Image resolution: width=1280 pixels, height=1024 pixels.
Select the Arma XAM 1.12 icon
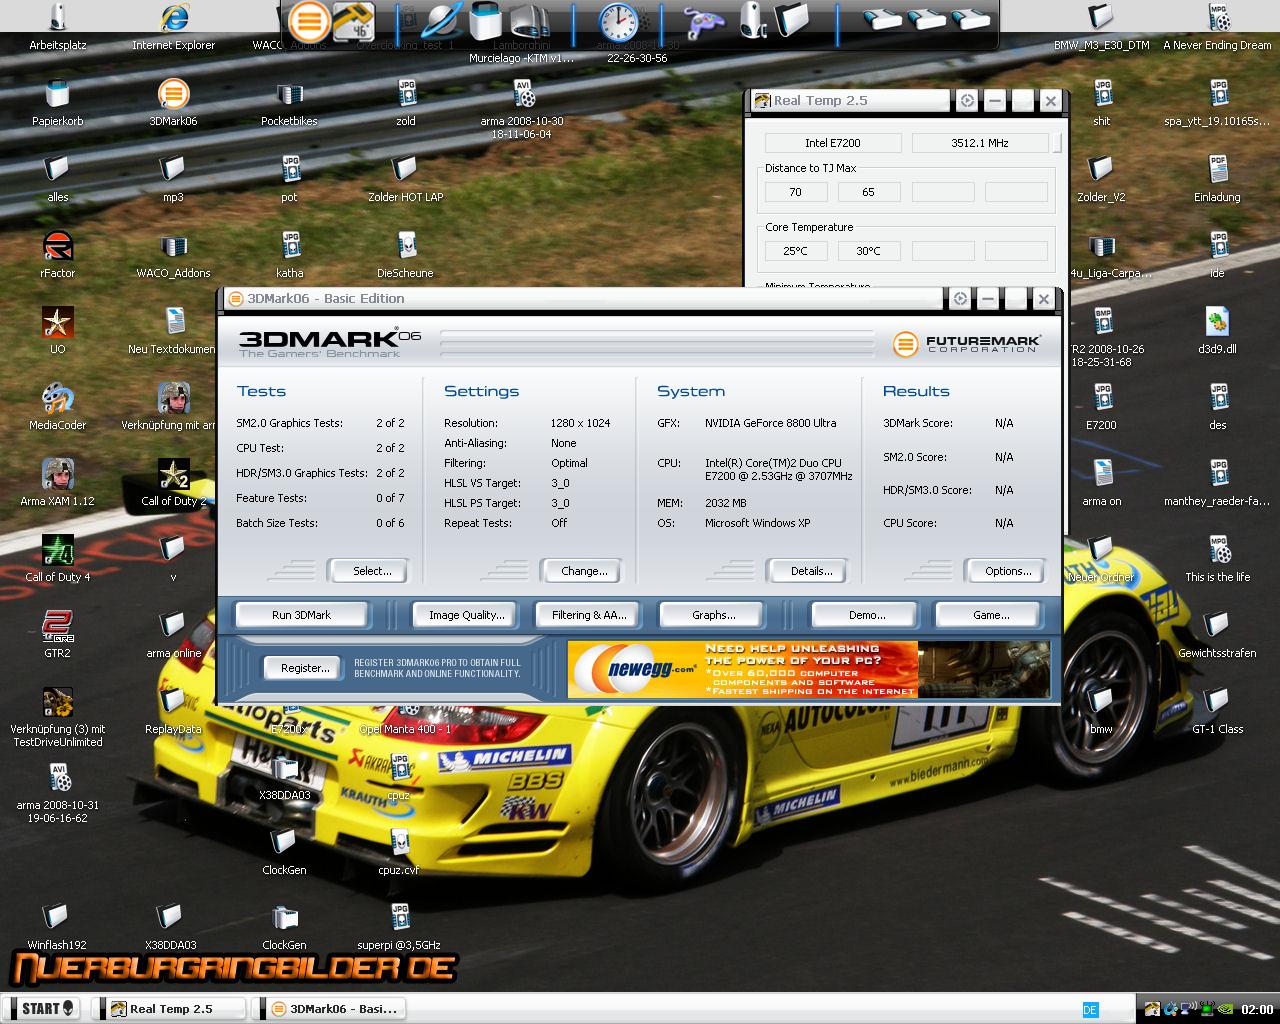(58, 483)
